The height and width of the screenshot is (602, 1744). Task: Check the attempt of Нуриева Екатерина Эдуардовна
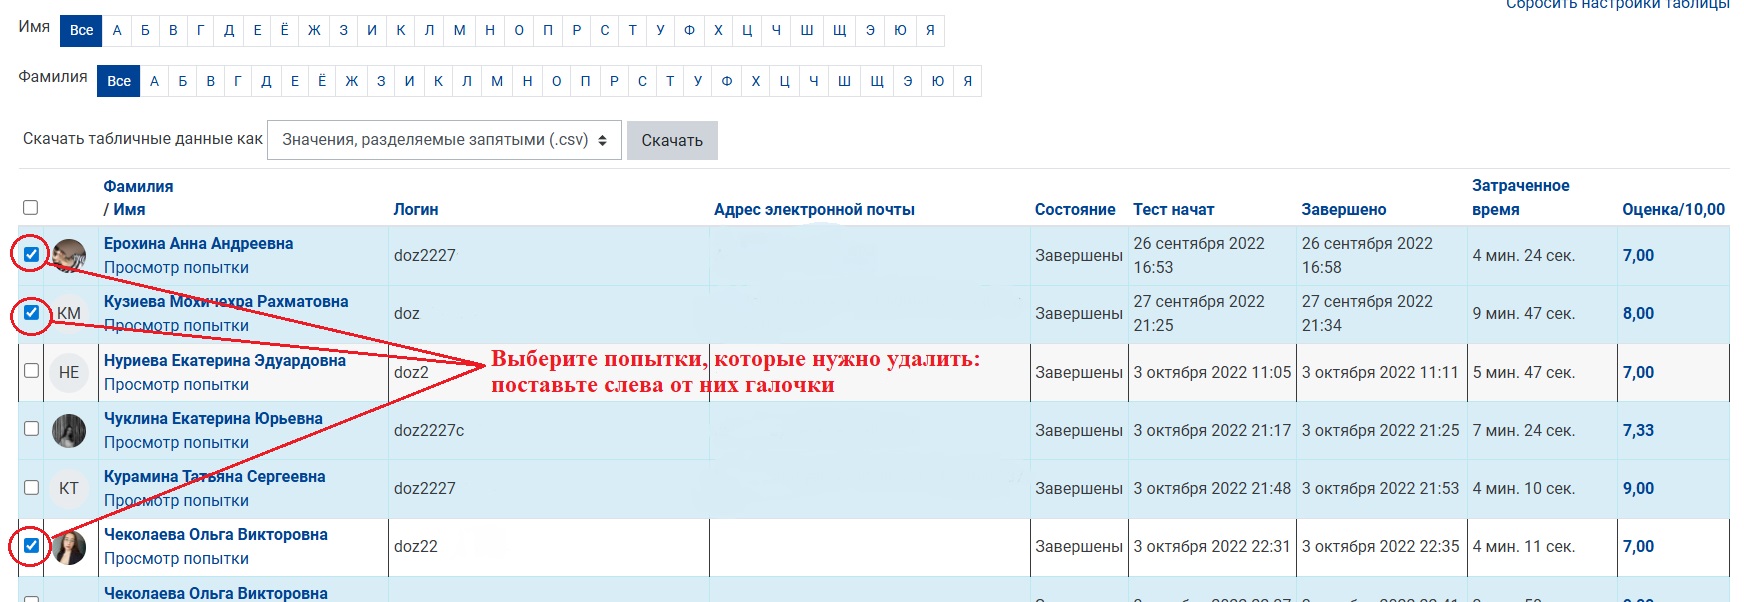click(x=31, y=371)
